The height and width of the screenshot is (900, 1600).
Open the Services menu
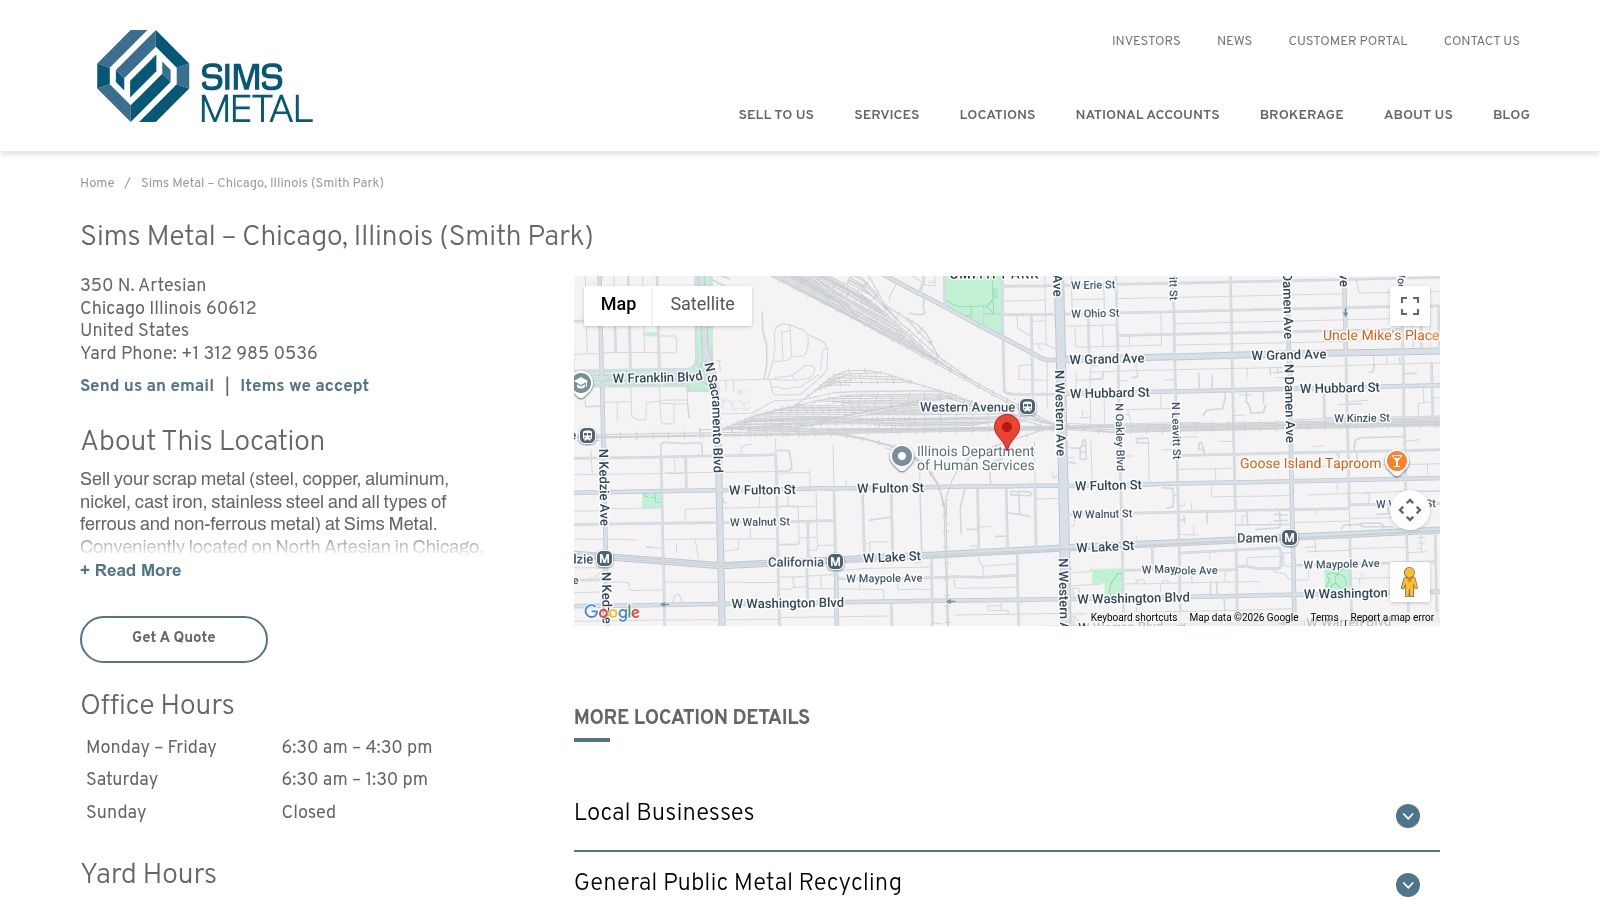[x=886, y=115]
